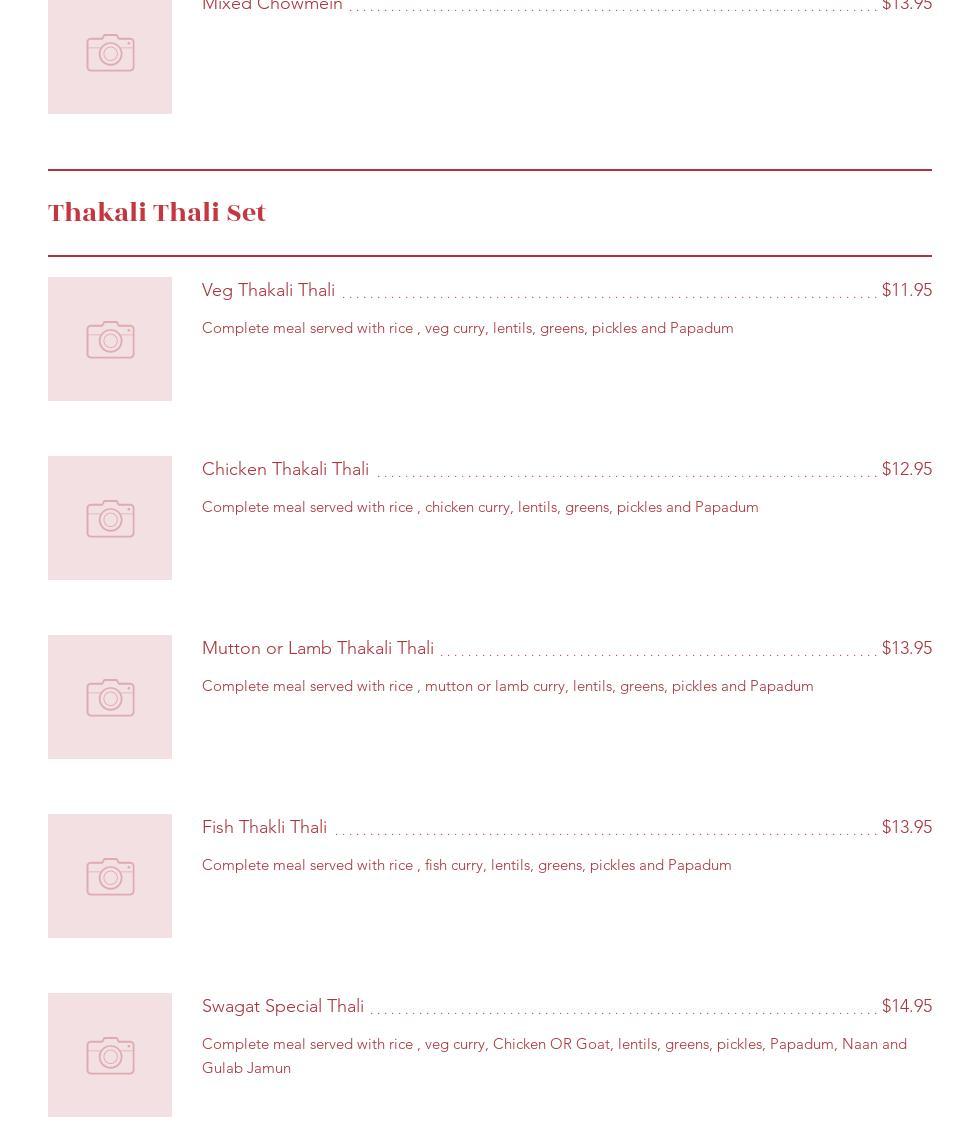
Task: Click the Mixed Chowmein item name
Action: [x=272, y=5]
